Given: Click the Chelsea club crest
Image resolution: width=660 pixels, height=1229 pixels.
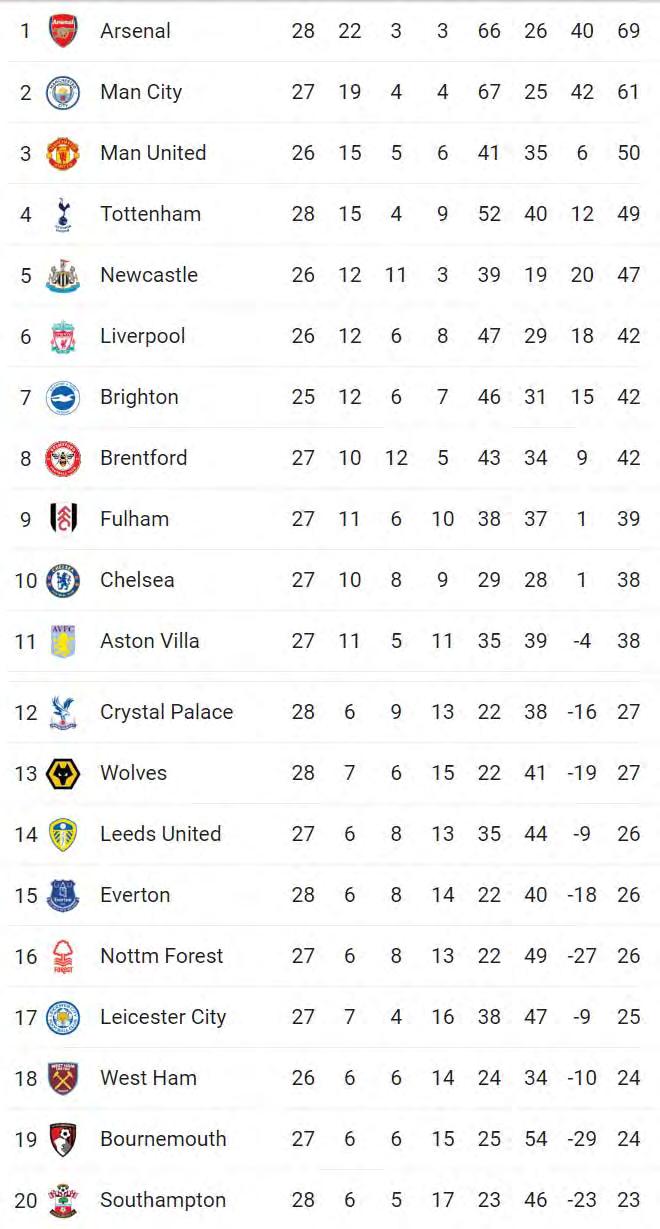Looking at the screenshot, I should coord(63,580).
